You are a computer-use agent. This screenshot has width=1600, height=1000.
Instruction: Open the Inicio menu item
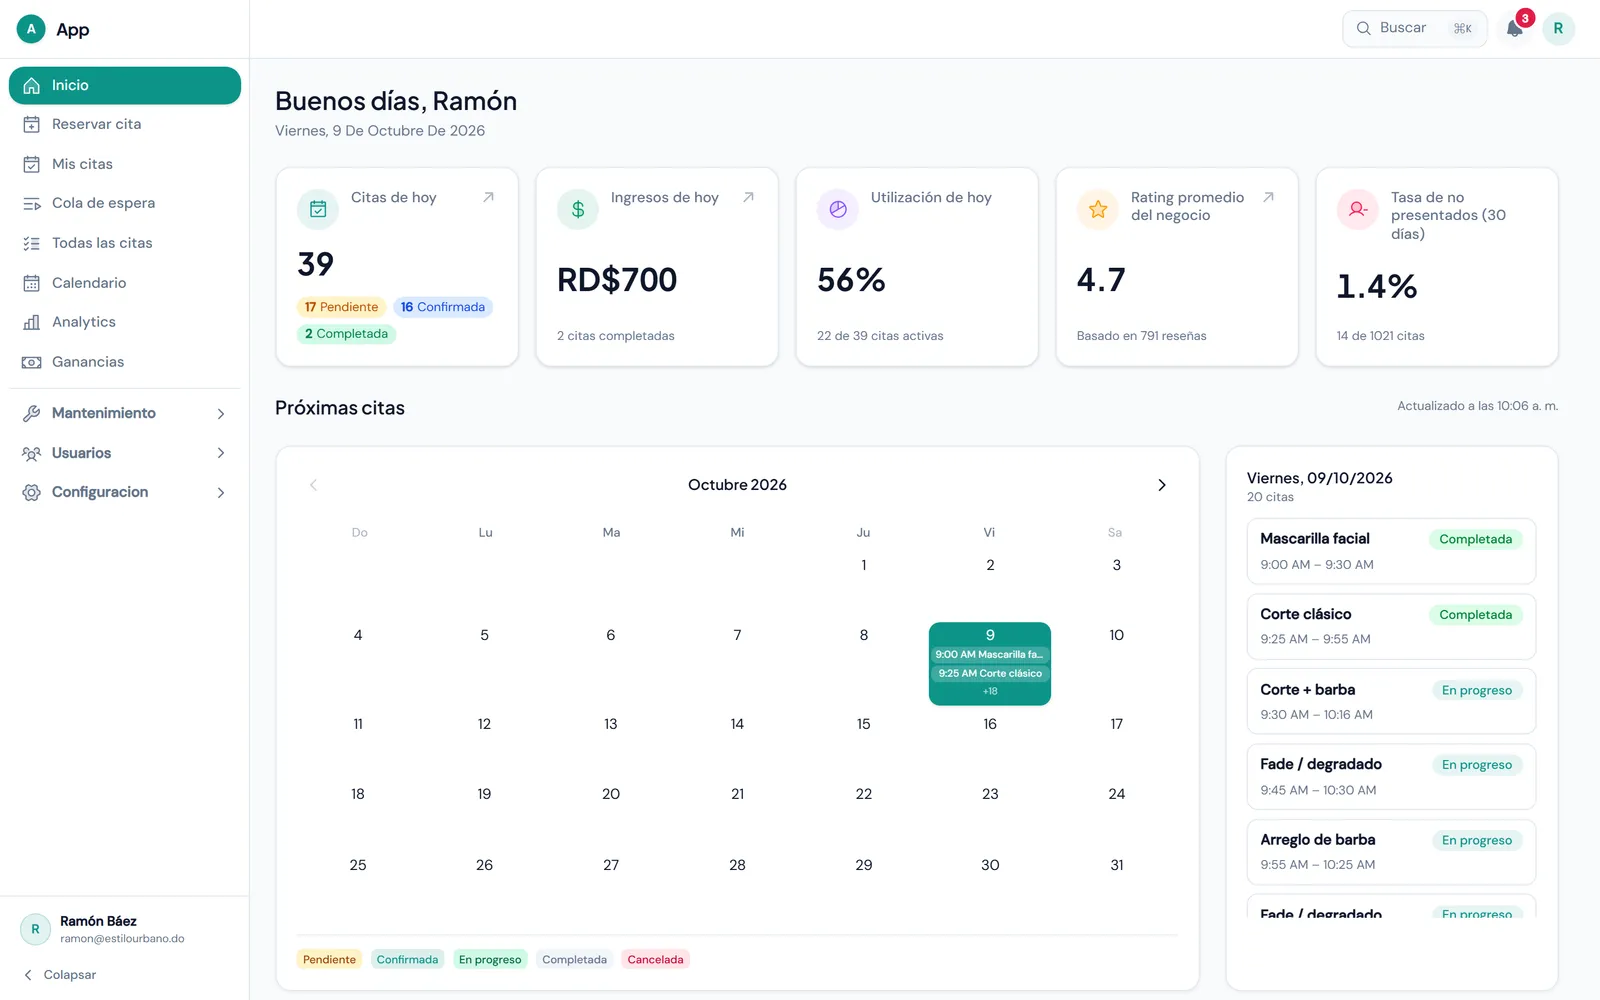(x=125, y=85)
